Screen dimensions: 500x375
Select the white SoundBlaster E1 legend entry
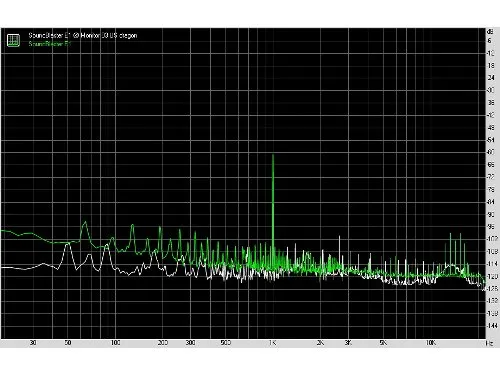click(83, 35)
